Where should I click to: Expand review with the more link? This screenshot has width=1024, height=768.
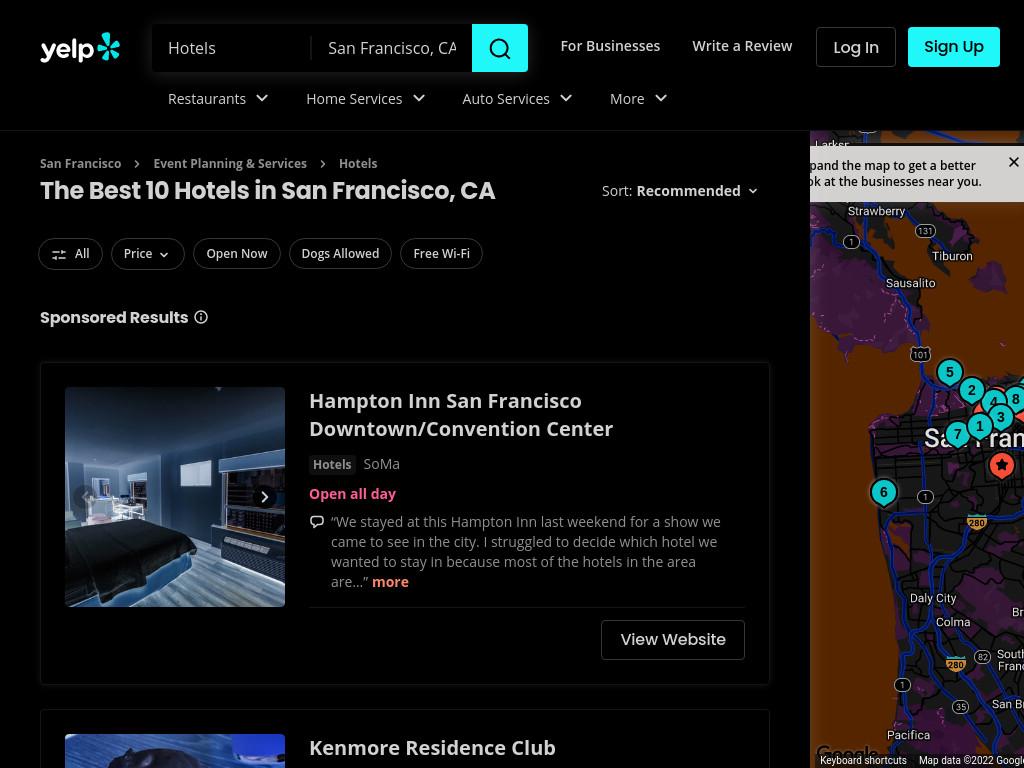click(x=390, y=582)
